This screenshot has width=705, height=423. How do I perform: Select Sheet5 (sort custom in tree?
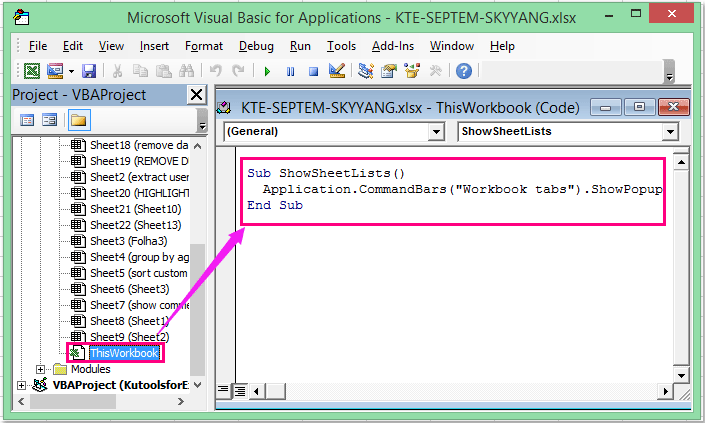click(138, 273)
